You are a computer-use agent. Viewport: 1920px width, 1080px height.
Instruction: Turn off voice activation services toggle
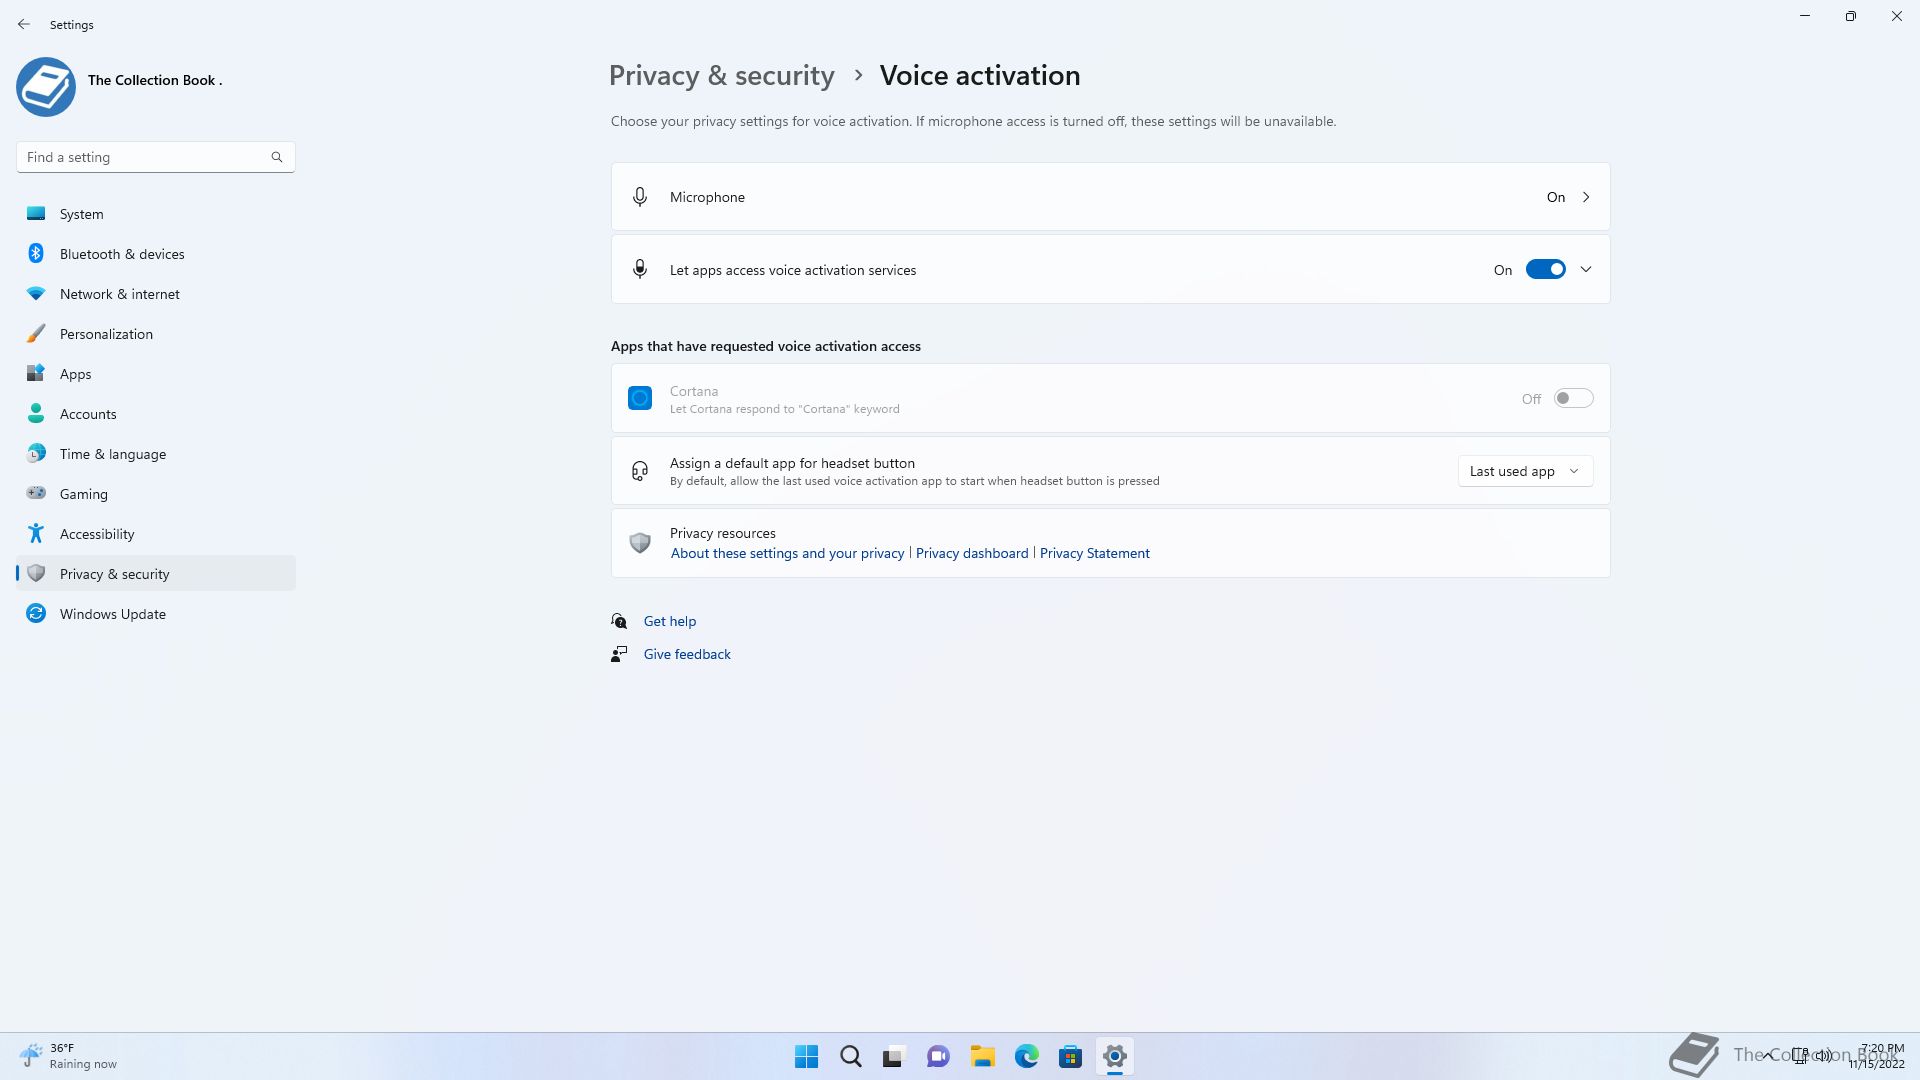pyautogui.click(x=1545, y=269)
